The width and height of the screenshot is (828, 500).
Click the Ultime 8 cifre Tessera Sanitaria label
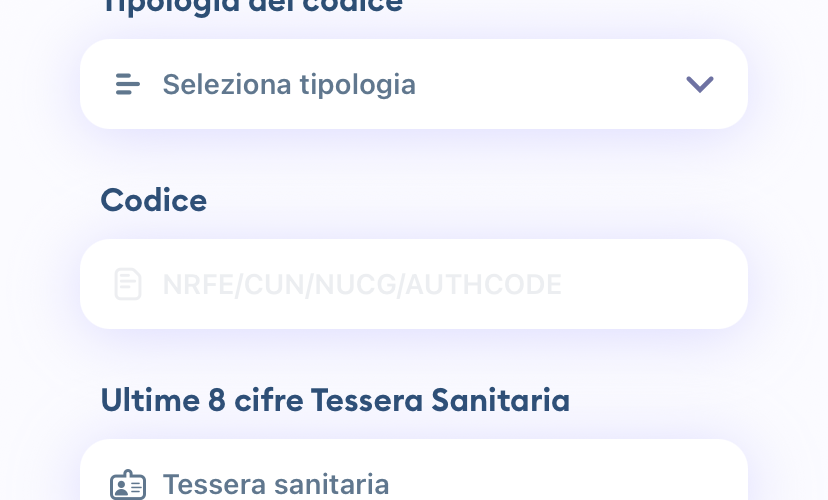(335, 400)
